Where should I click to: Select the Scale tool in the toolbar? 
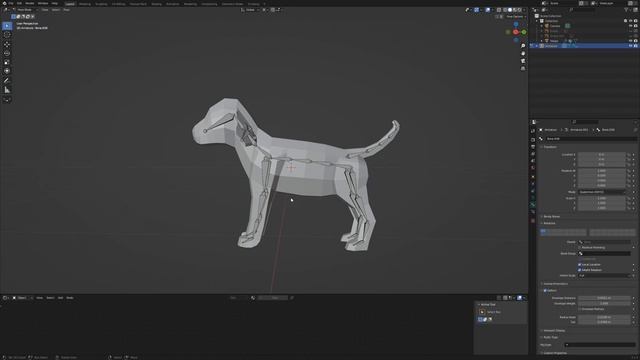tap(7, 62)
